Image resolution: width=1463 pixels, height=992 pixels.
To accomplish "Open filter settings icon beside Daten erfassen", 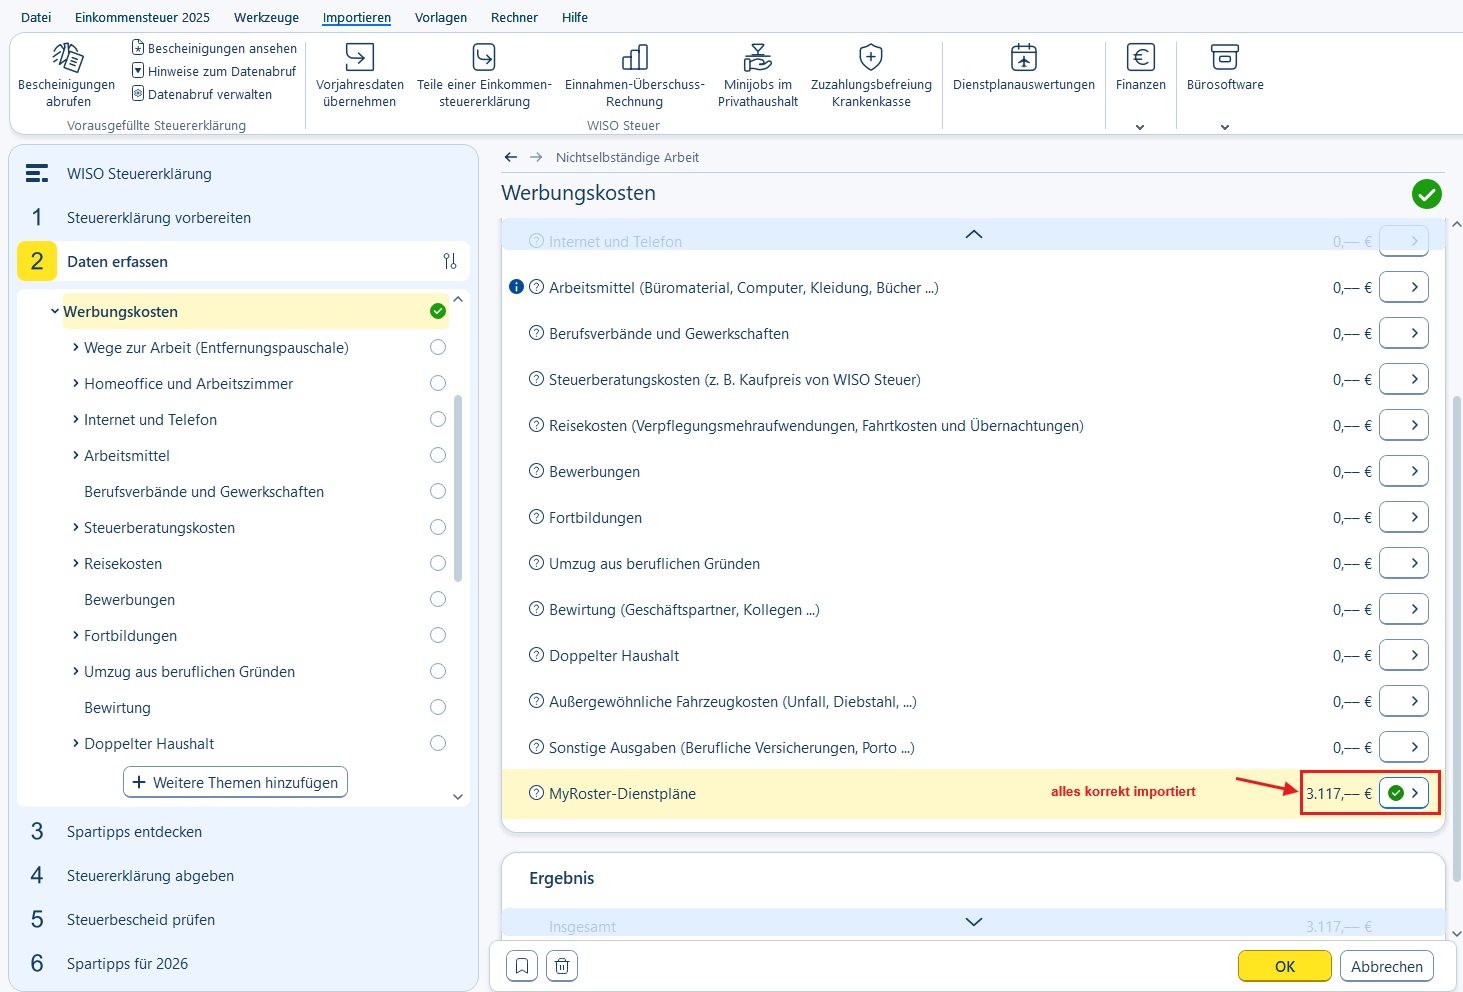I will (x=450, y=261).
